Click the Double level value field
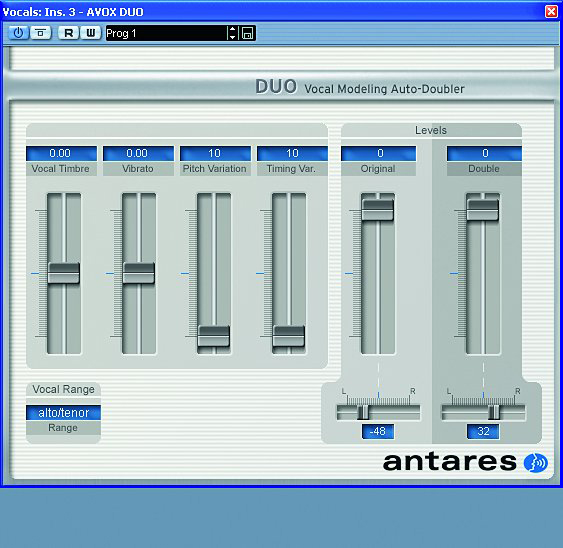The image size is (563, 548). pyautogui.click(x=484, y=153)
